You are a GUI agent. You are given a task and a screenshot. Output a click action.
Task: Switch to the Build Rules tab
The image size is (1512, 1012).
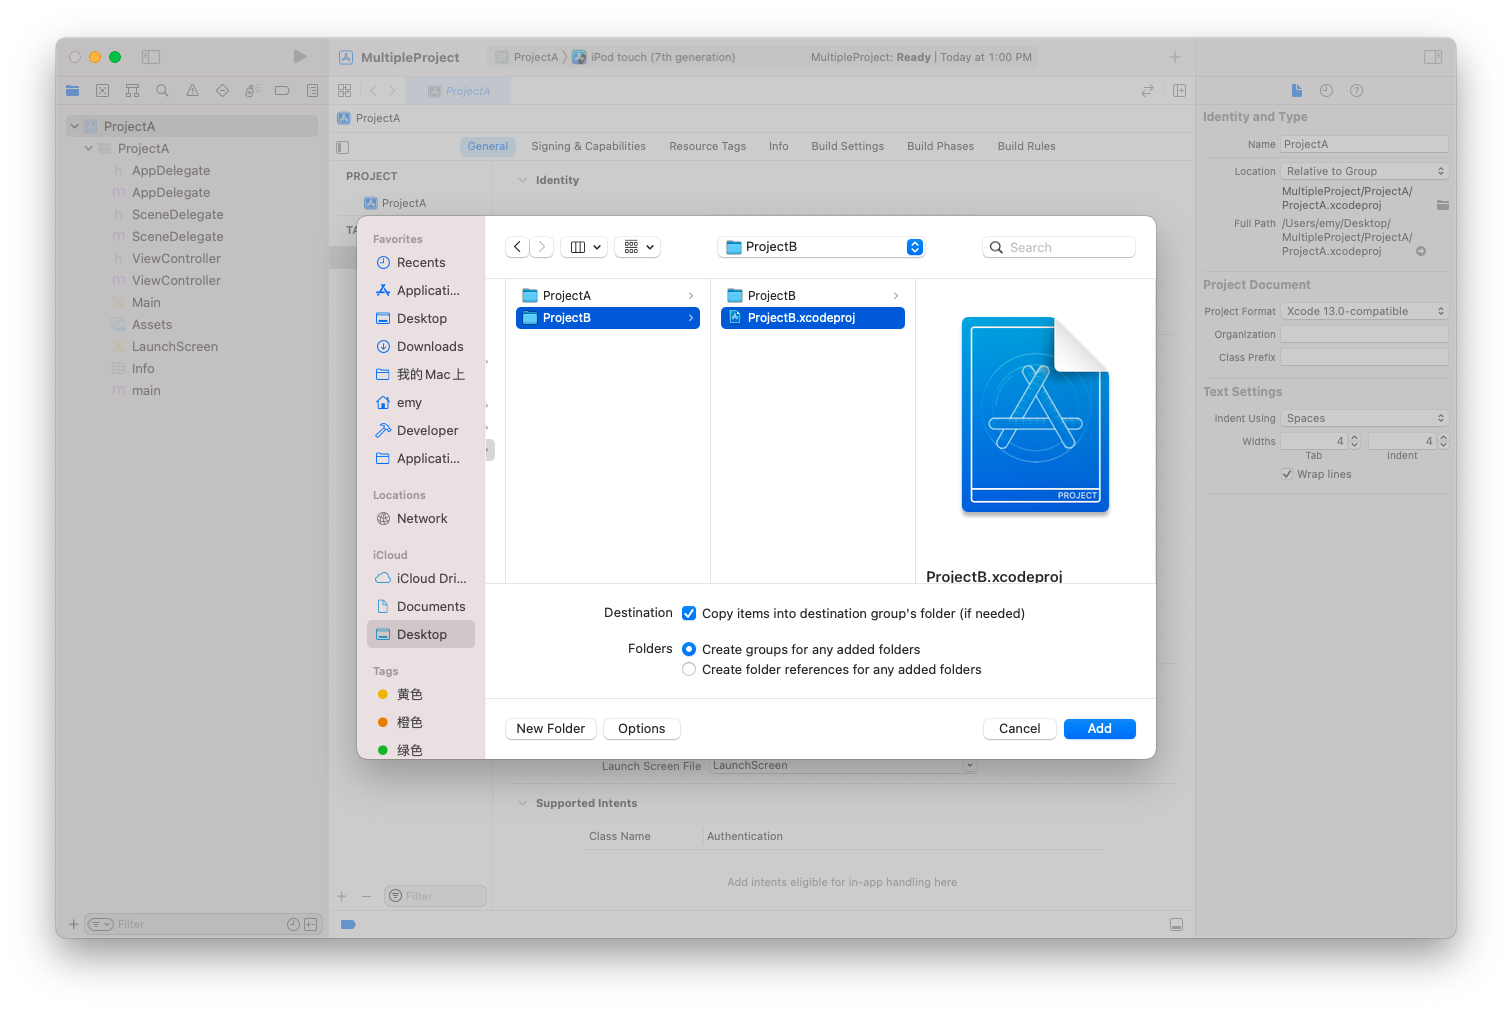(1026, 146)
